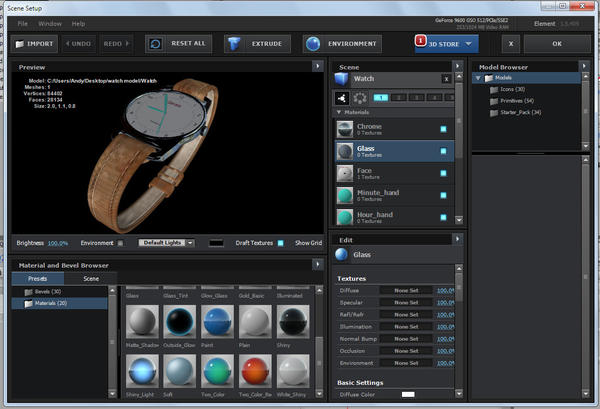Open Material and Bevel Browser options arrow
The height and width of the screenshot is (409, 600).
[x=318, y=264]
